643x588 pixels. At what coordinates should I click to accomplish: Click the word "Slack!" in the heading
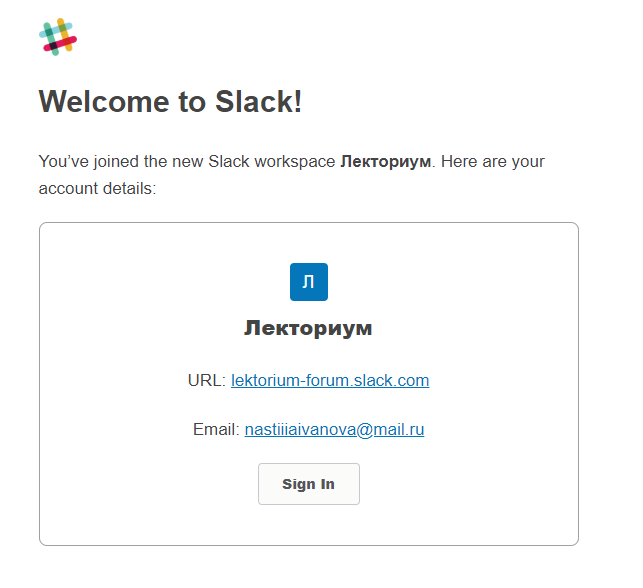pos(259,101)
